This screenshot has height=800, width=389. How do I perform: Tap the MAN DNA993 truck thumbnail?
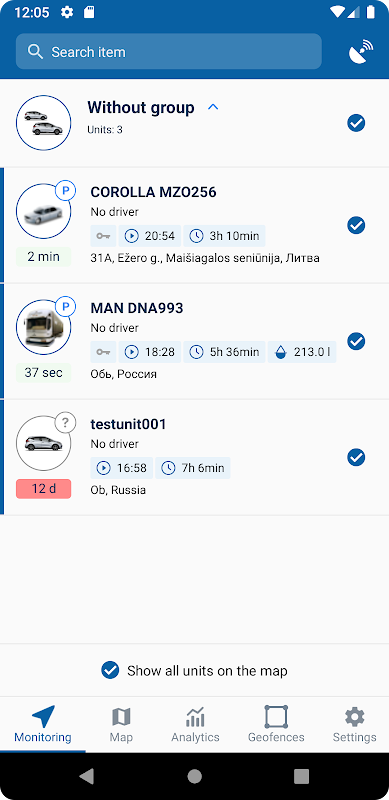(43, 327)
